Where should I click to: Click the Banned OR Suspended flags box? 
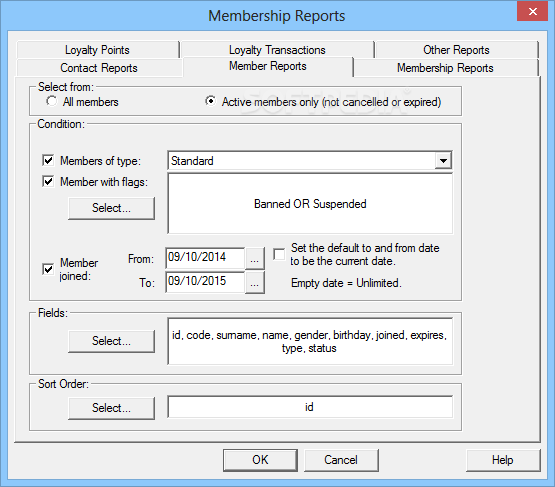[310, 204]
